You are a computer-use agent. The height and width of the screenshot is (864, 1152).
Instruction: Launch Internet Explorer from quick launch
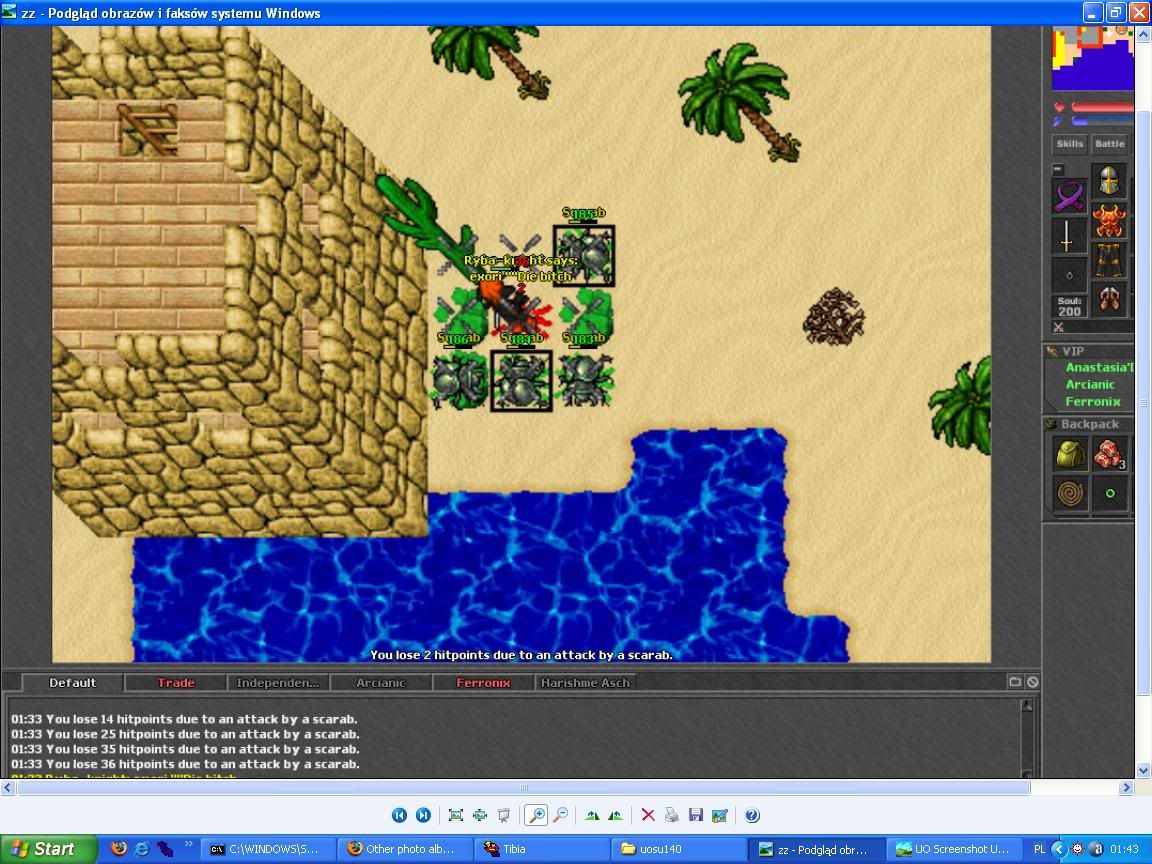[142, 849]
